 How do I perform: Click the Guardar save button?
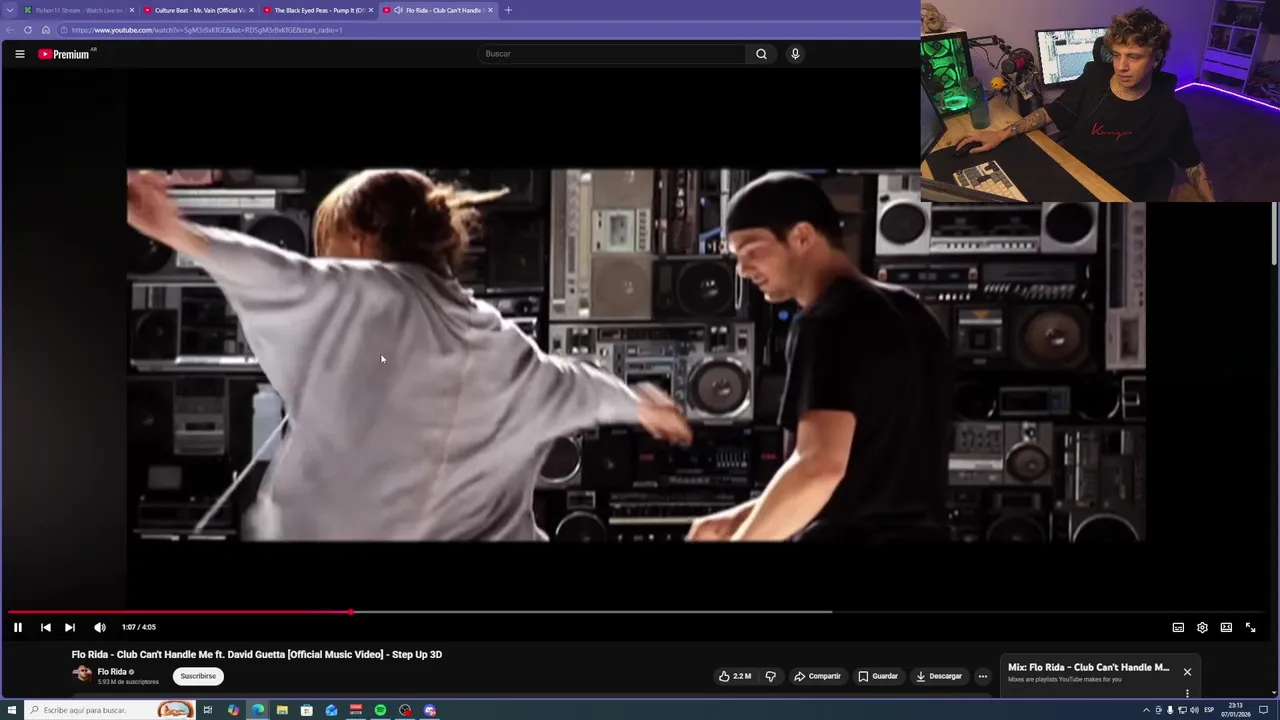[x=878, y=676]
